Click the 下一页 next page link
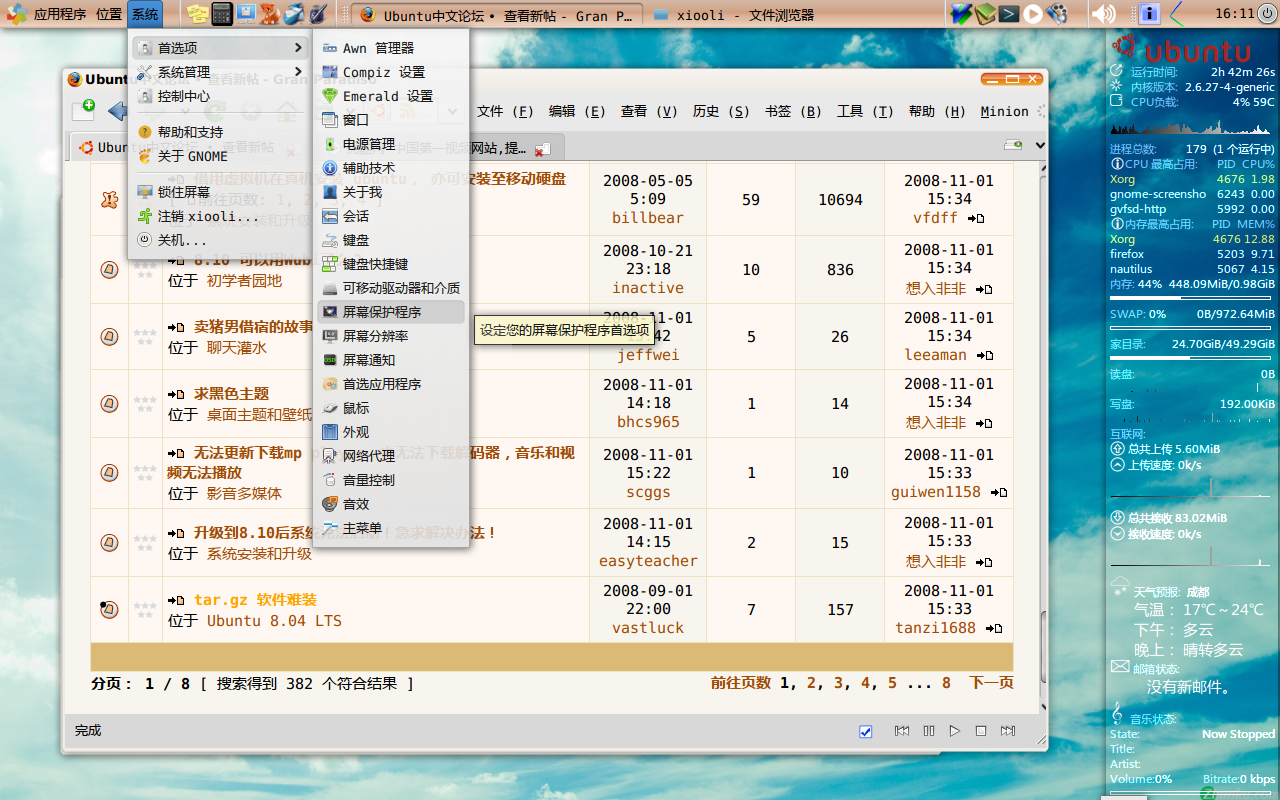1280x800 pixels. coord(991,683)
